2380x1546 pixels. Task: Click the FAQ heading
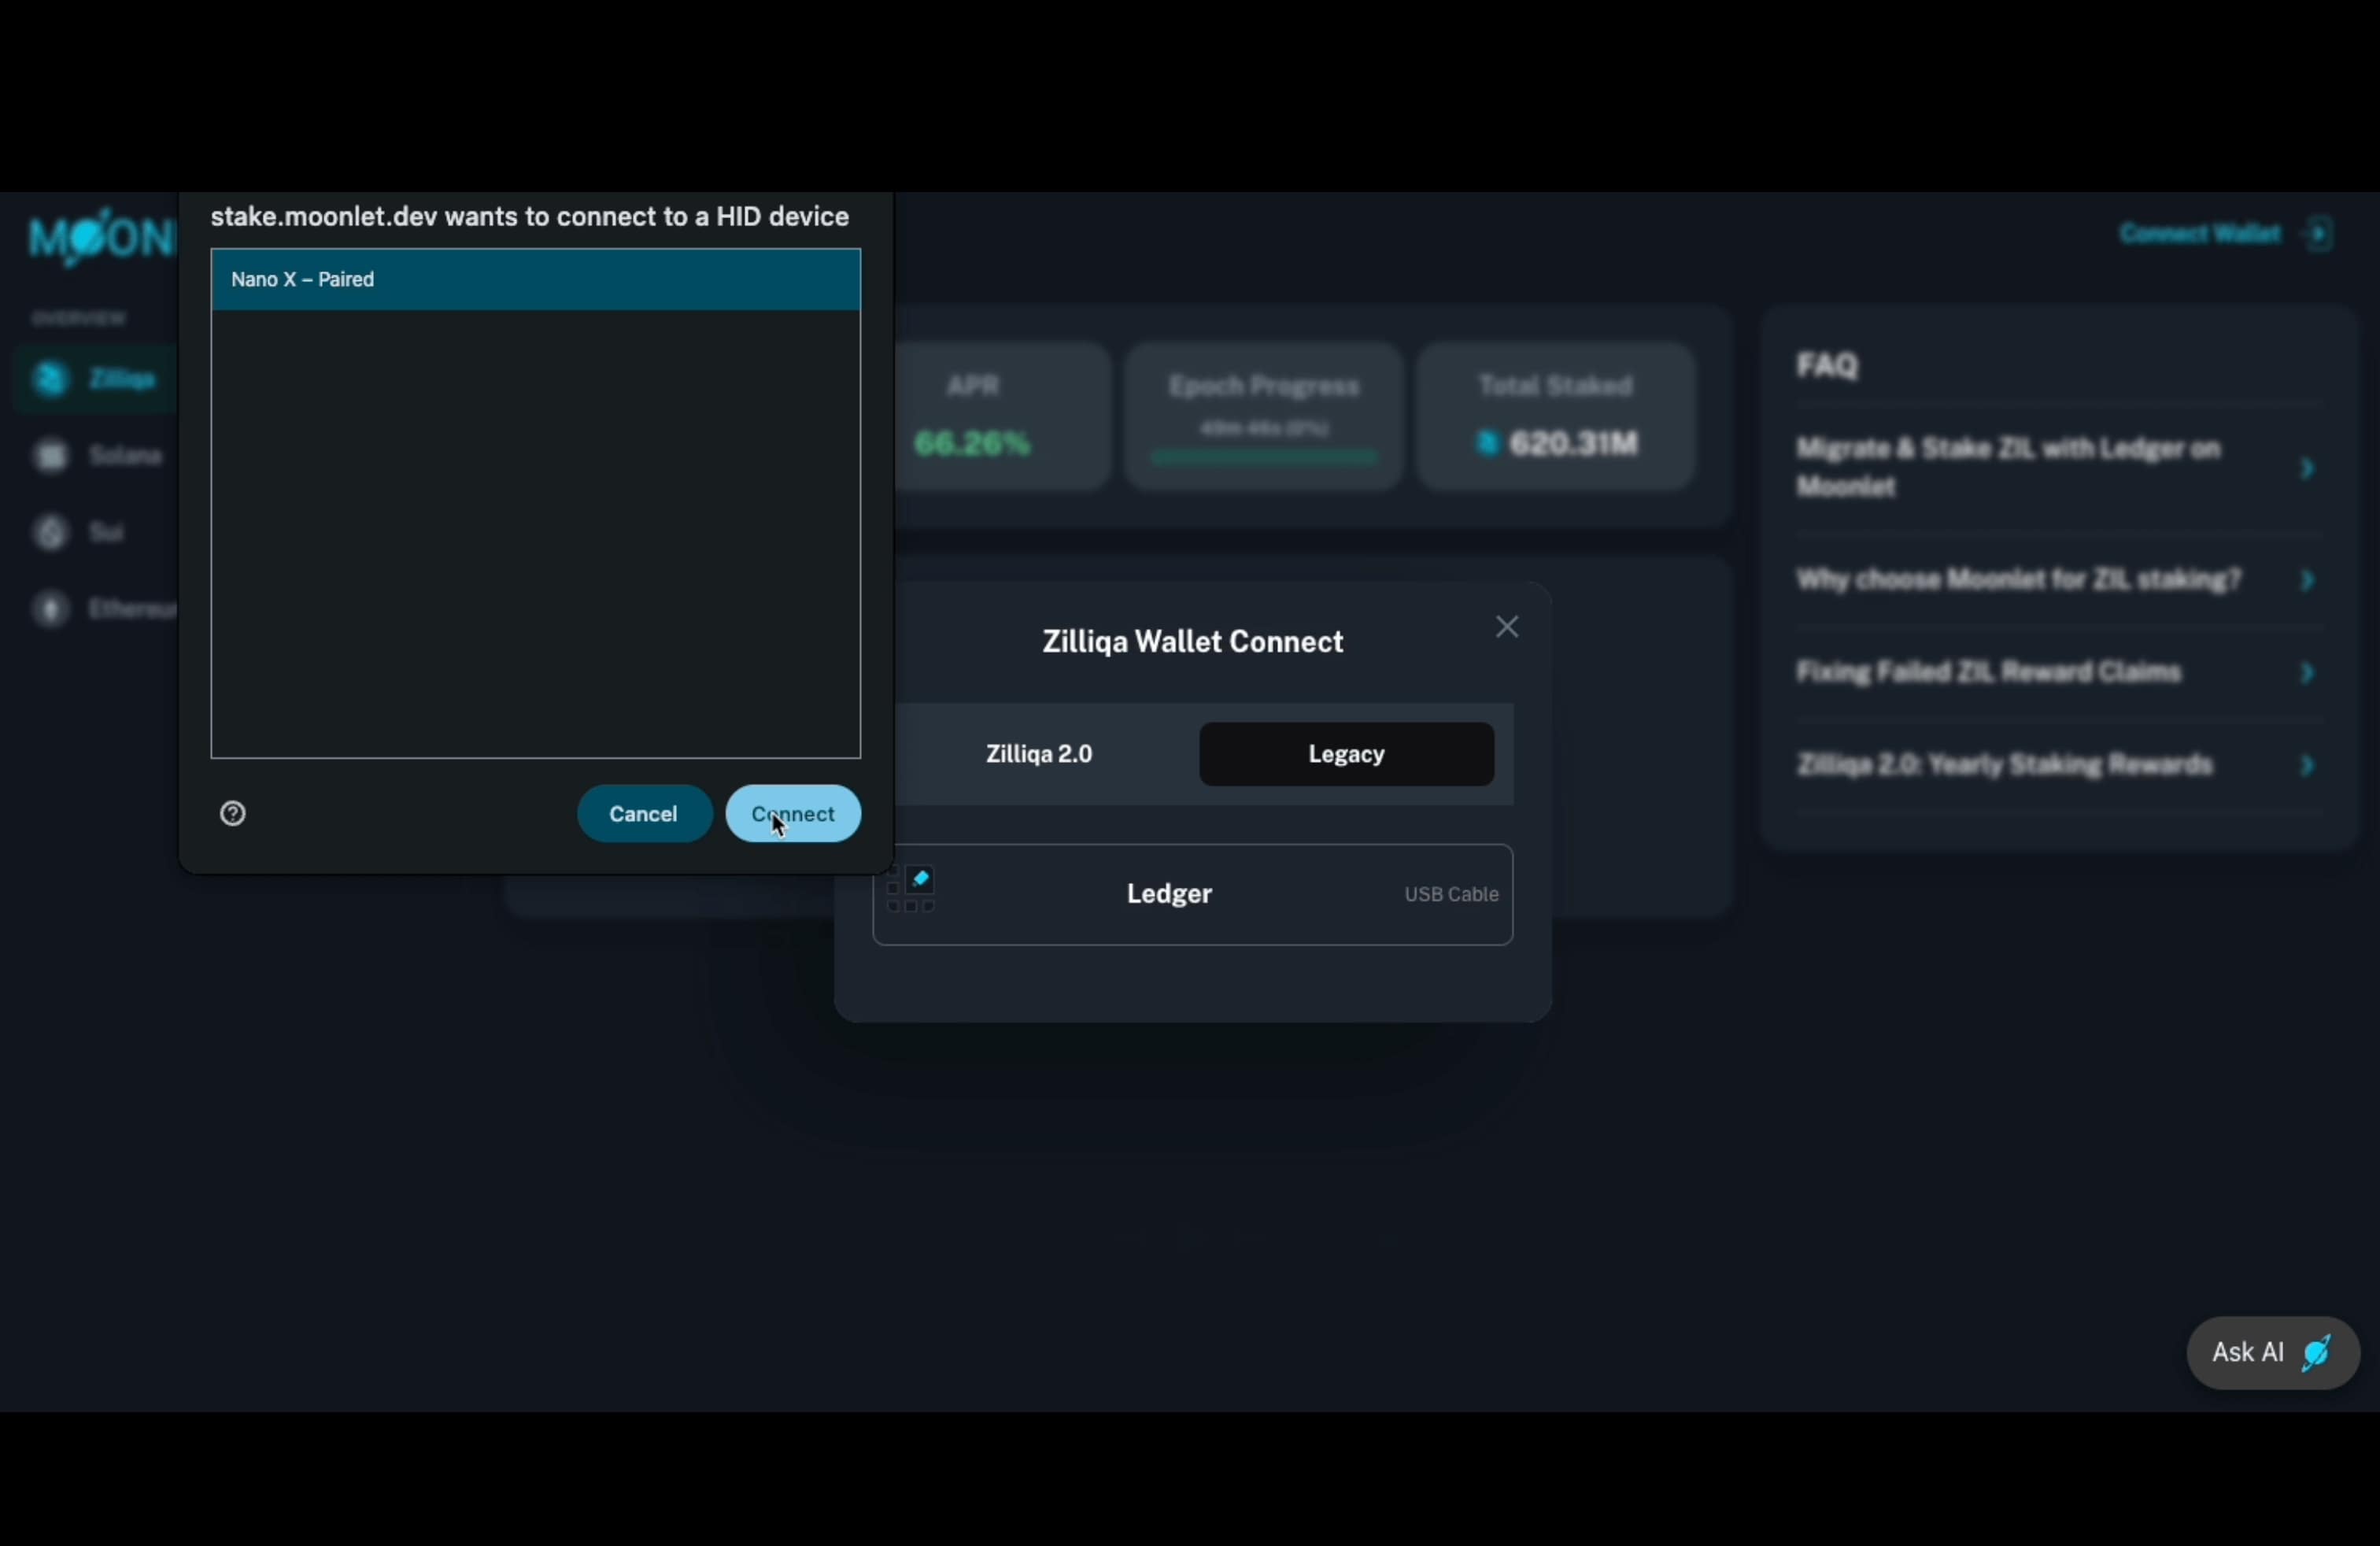[x=1827, y=365]
